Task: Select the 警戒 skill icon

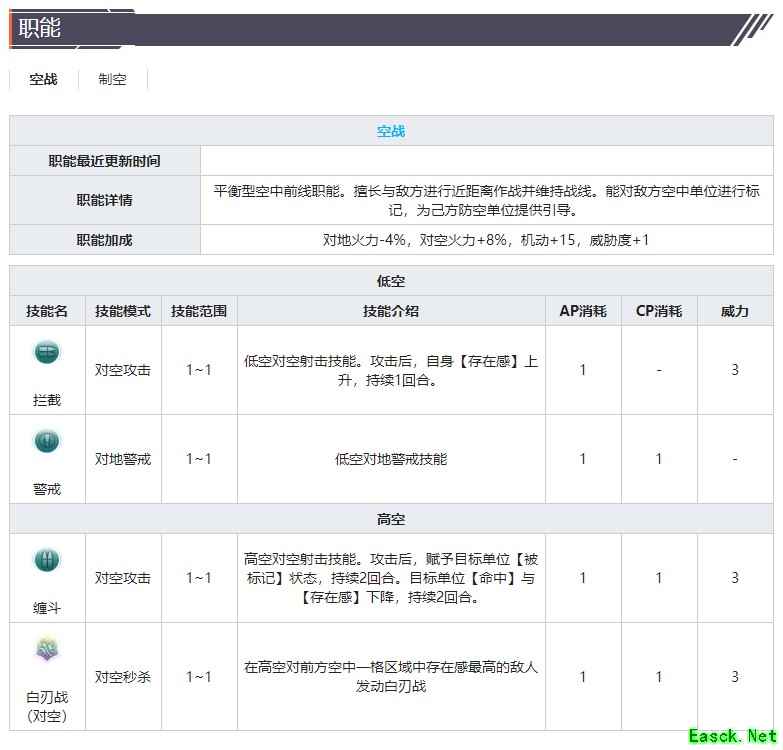Action: tap(47, 442)
